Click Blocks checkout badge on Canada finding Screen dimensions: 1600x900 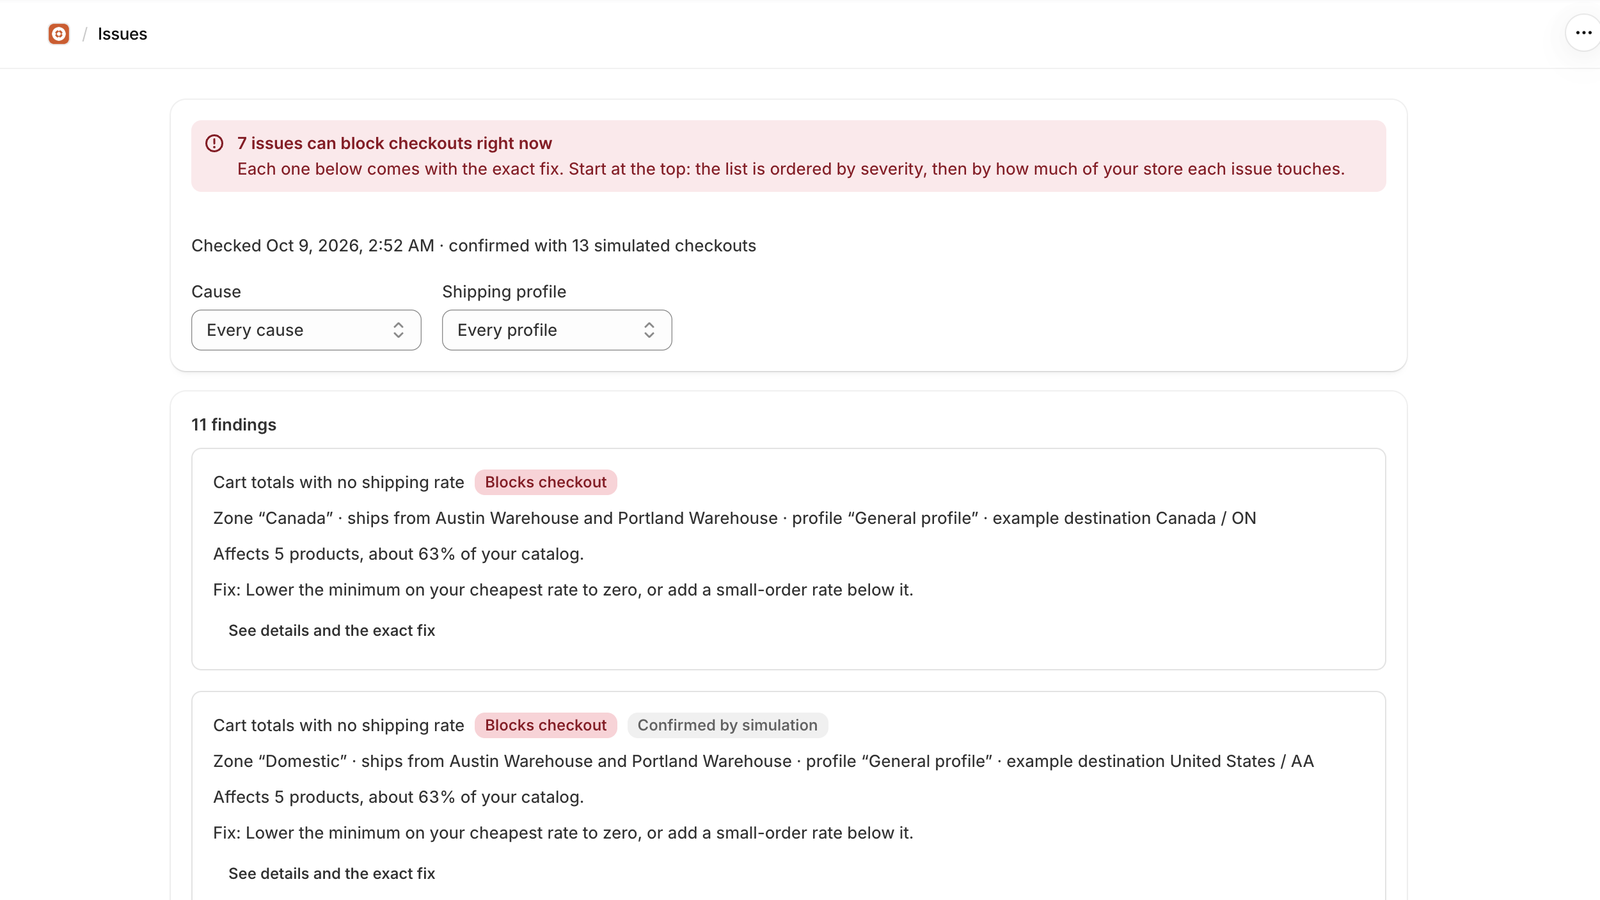click(x=546, y=482)
